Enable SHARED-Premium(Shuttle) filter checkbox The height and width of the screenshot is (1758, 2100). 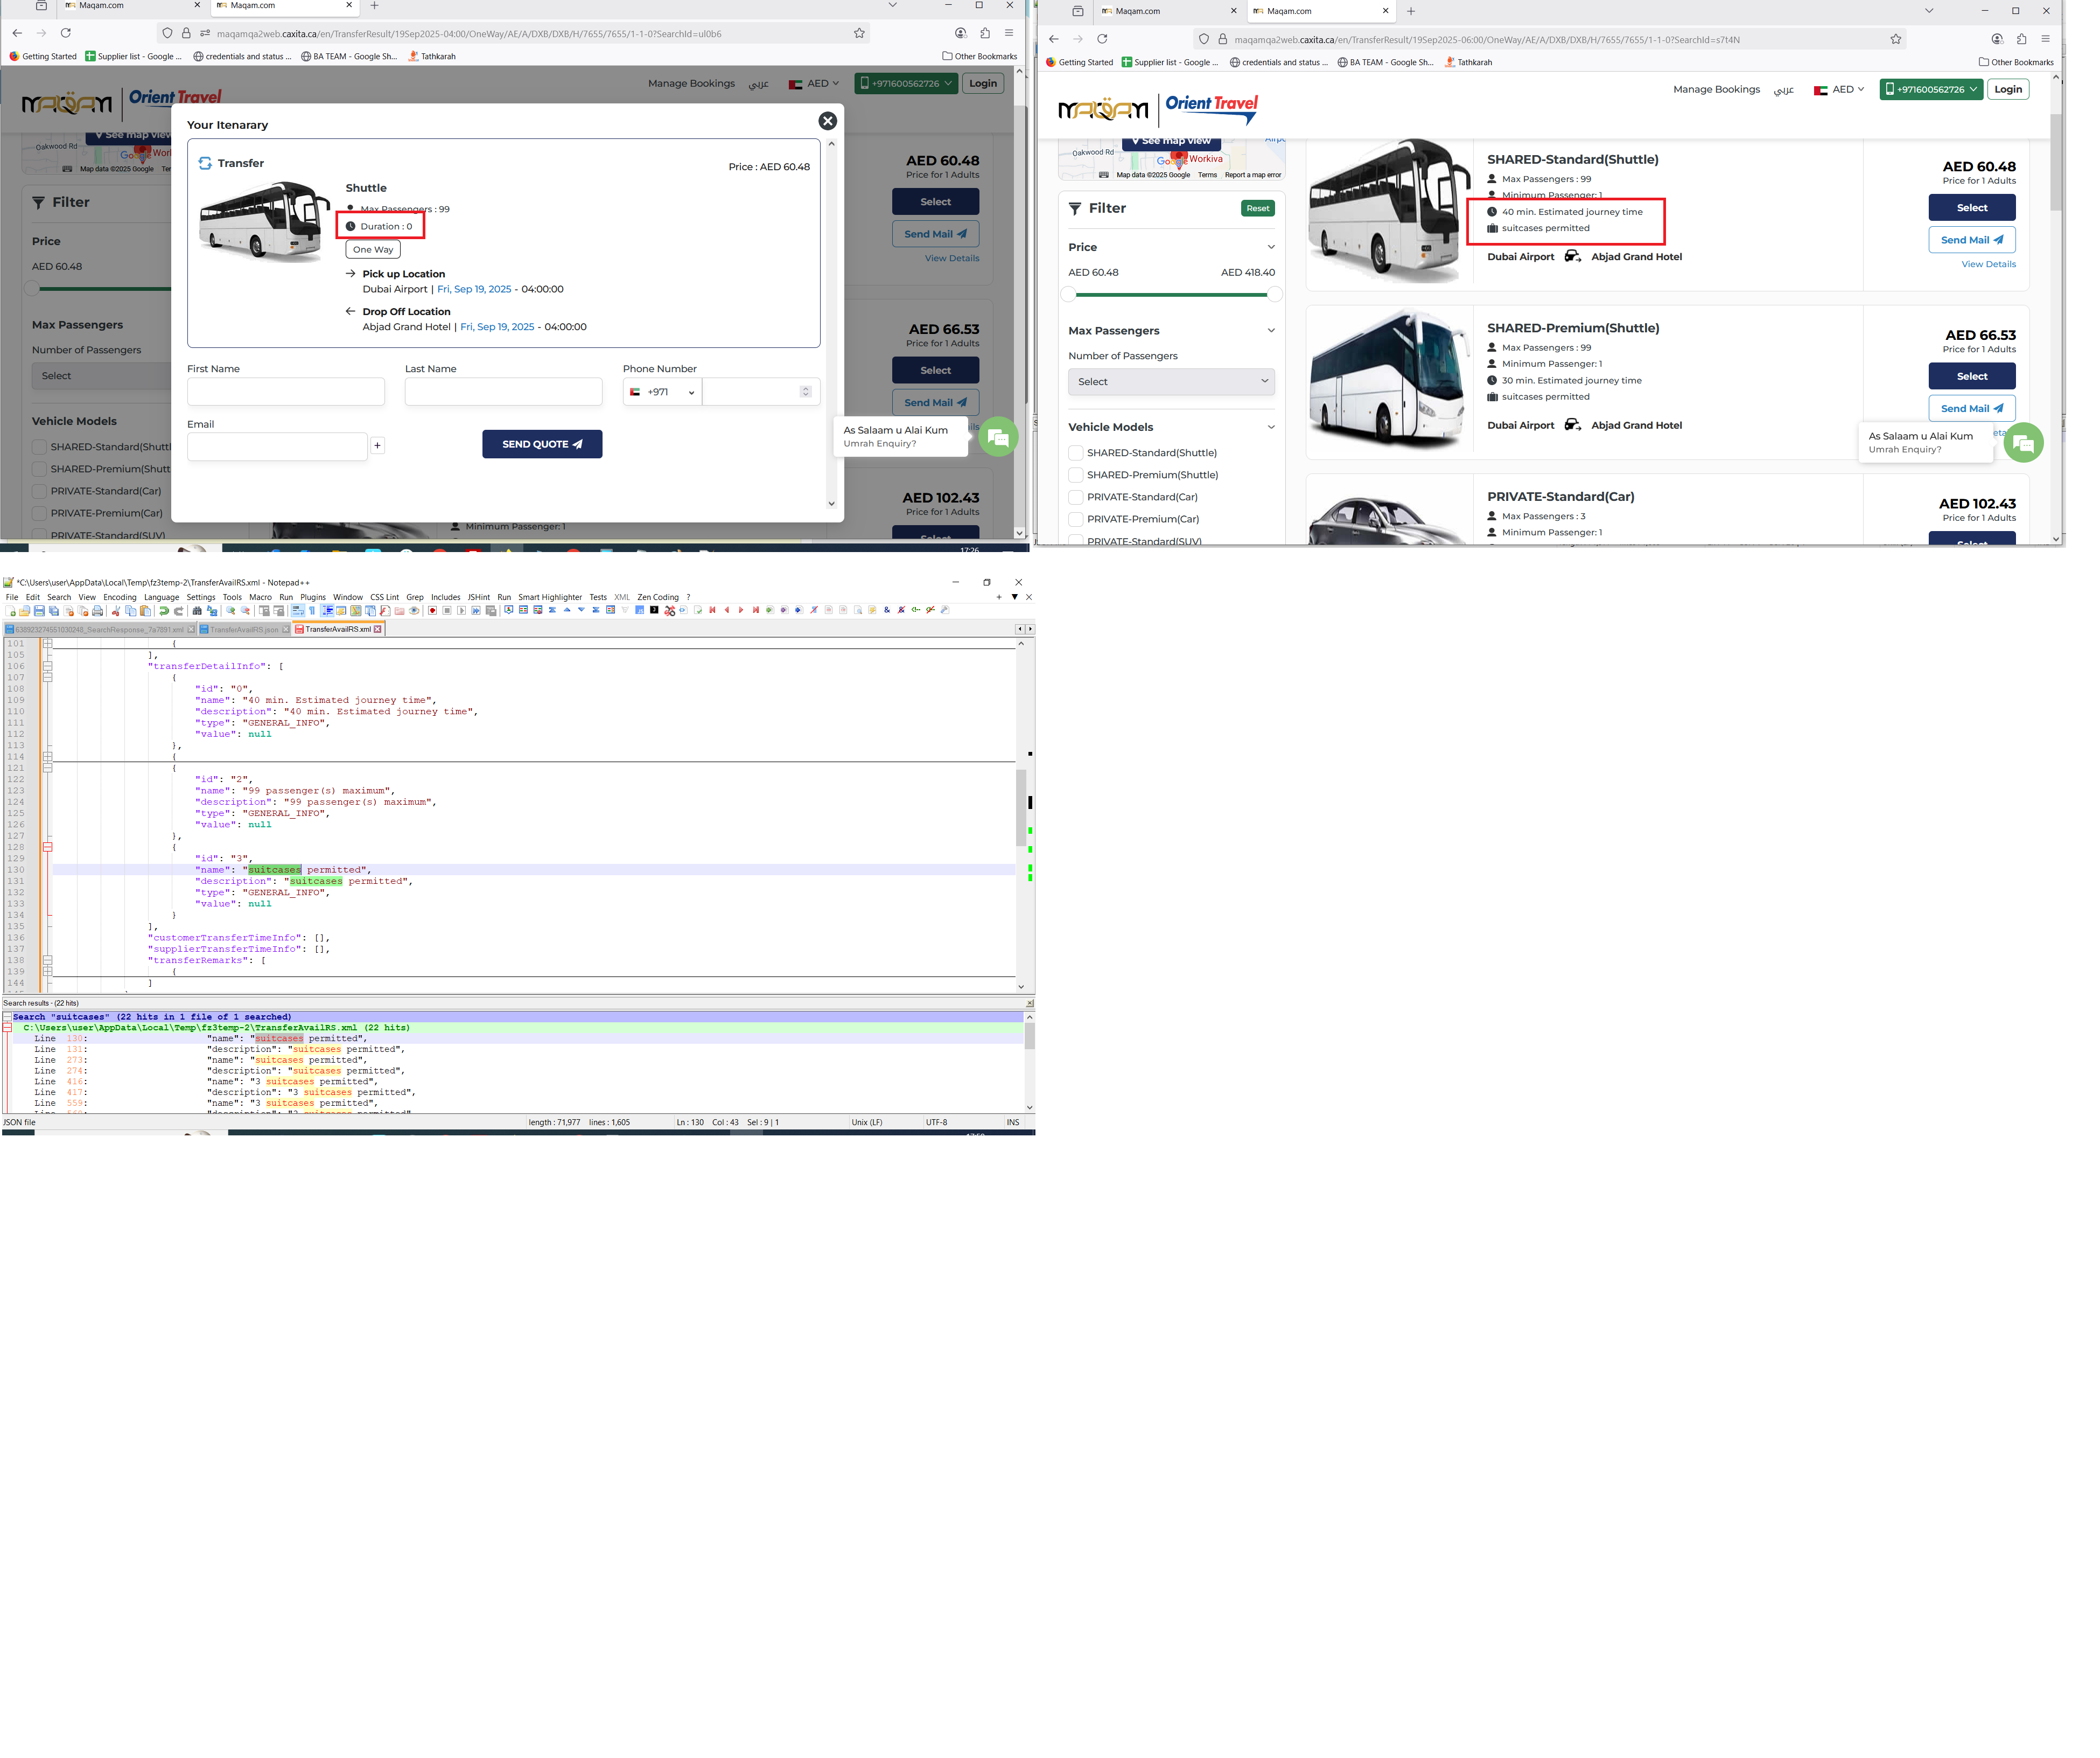1076,475
